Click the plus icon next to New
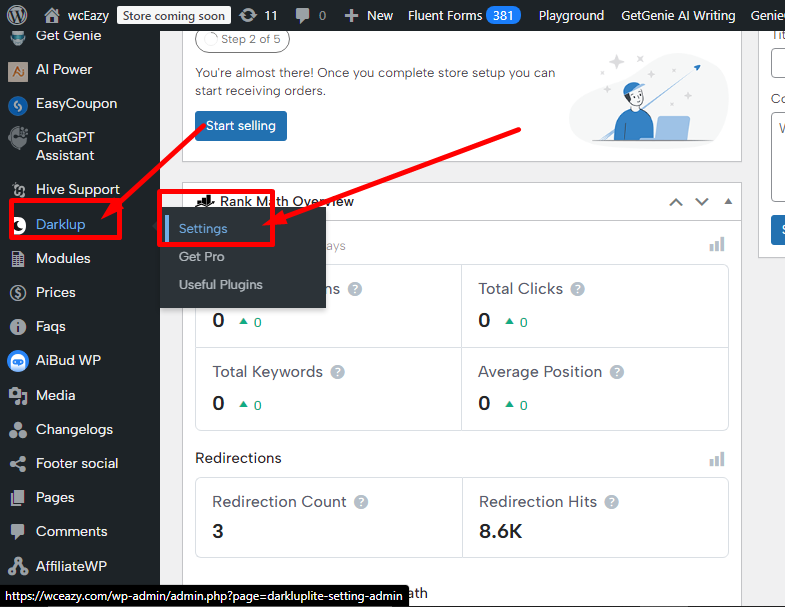 pos(351,16)
